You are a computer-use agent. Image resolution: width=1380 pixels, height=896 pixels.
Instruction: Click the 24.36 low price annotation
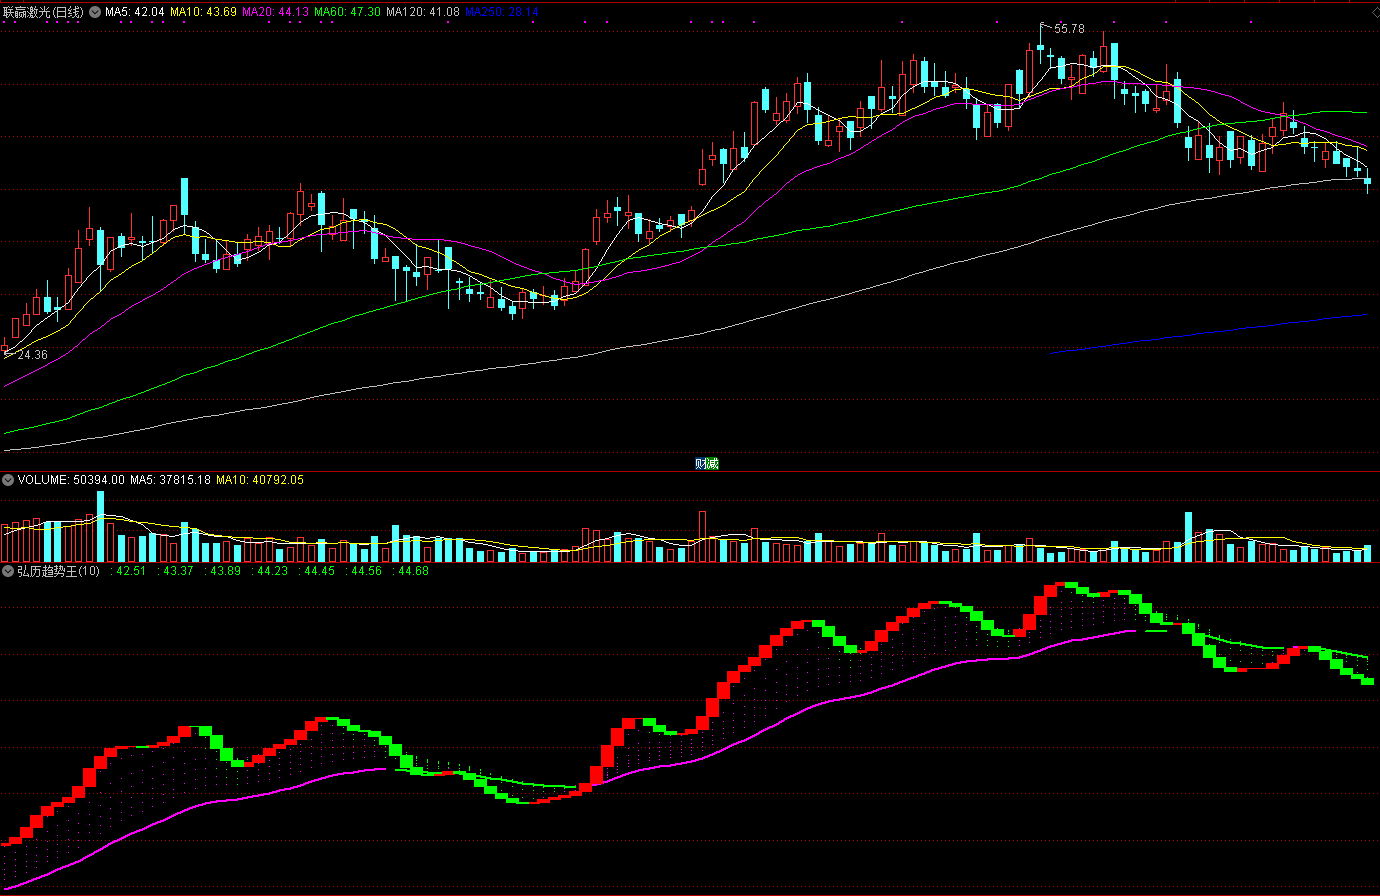coord(32,355)
